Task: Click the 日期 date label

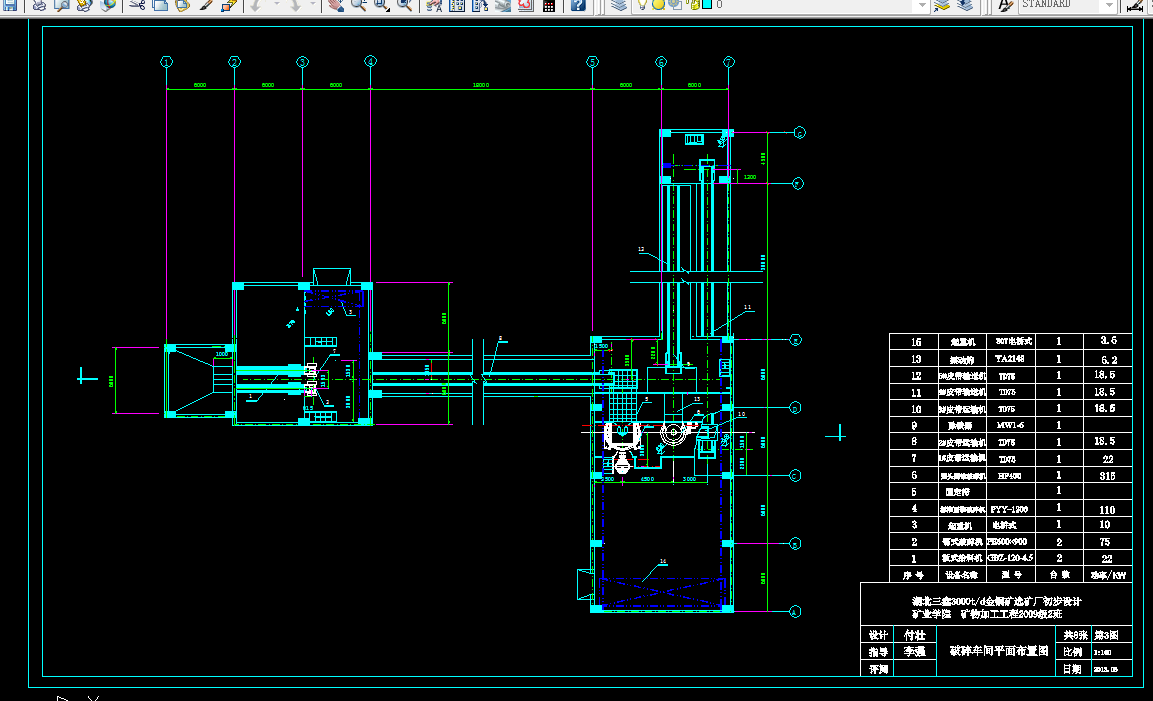Action: 1073,669
